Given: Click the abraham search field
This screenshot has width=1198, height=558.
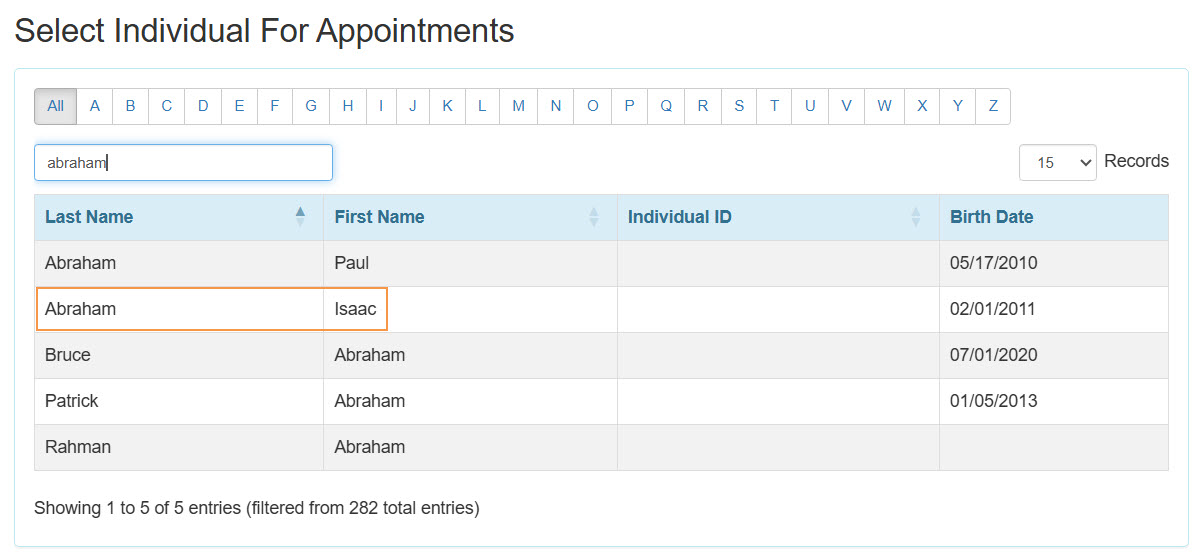Looking at the screenshot, I should point(183,163).
